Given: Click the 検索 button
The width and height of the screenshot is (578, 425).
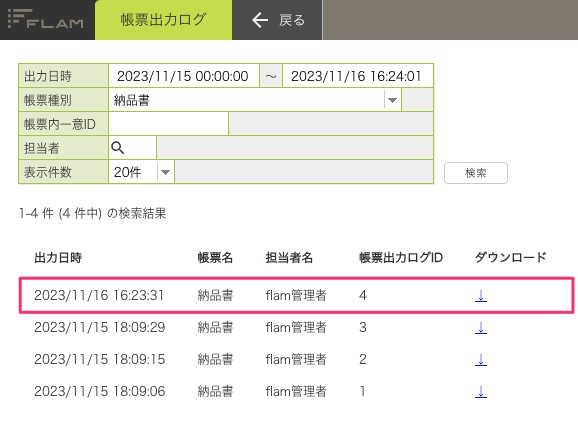Looking at the screenshot, I should coord(476,173).
